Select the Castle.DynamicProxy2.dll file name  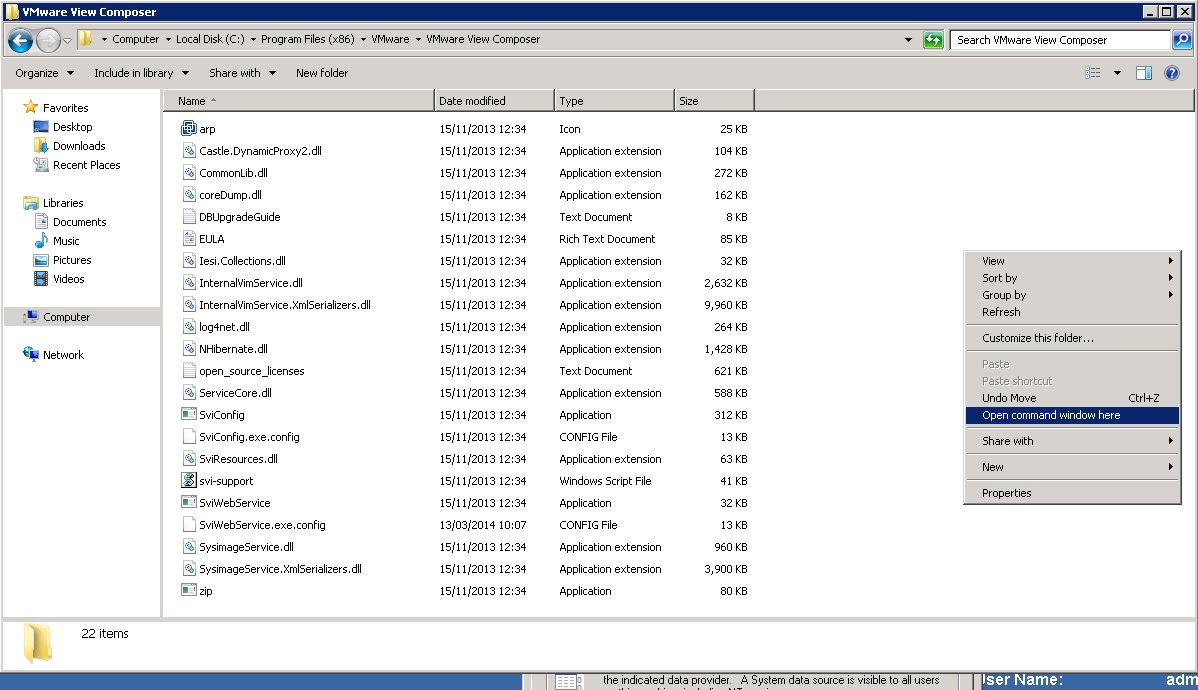pyautogui.click(x=261, y=151)
